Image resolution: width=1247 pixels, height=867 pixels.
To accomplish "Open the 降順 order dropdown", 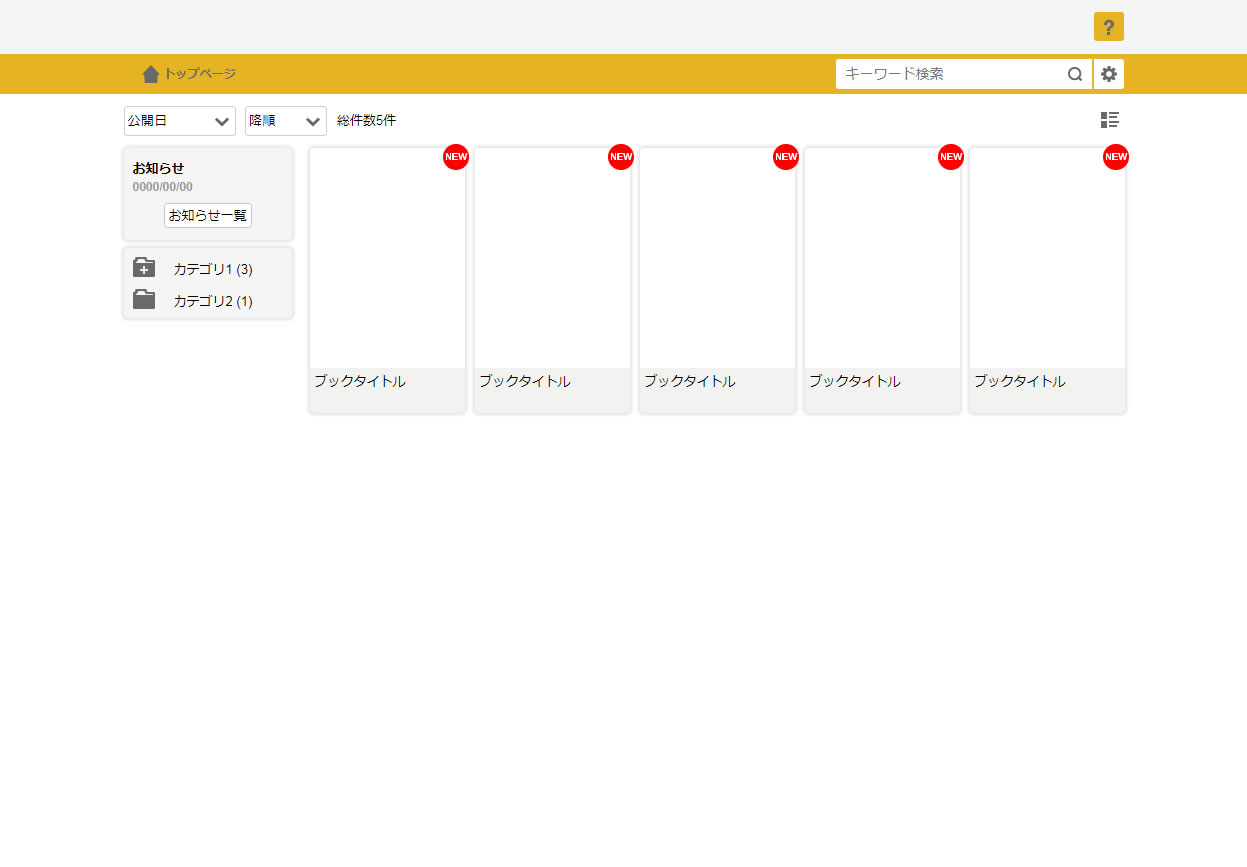I will 286,121.
